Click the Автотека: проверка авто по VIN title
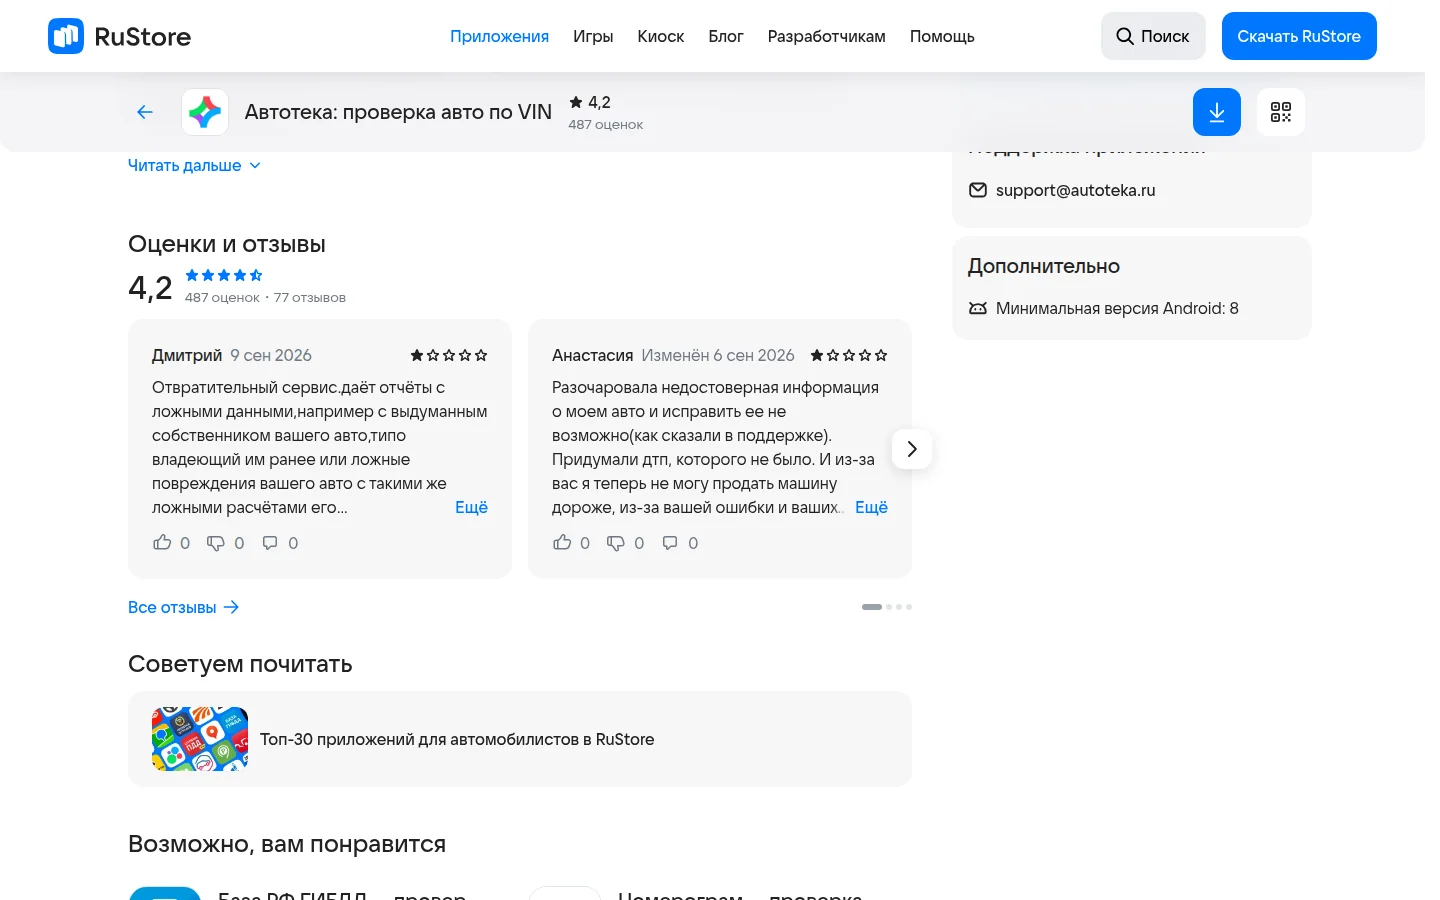The image size is (1440, 900). tap(398, 112)
